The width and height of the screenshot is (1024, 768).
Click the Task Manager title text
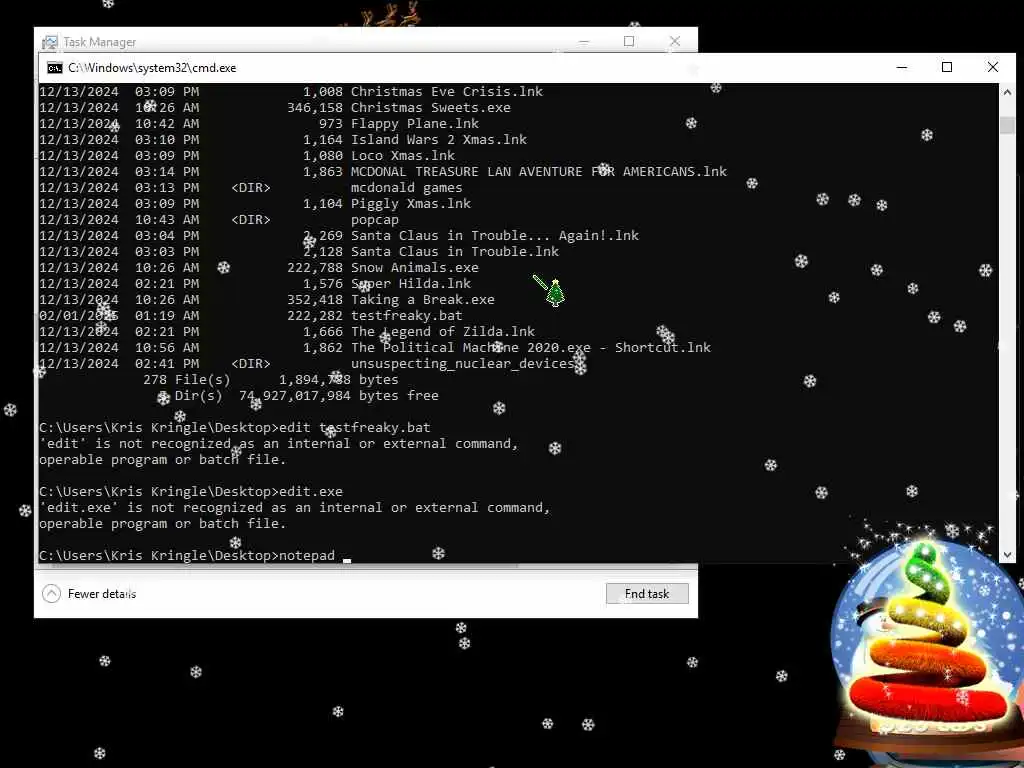pos(100,42)
